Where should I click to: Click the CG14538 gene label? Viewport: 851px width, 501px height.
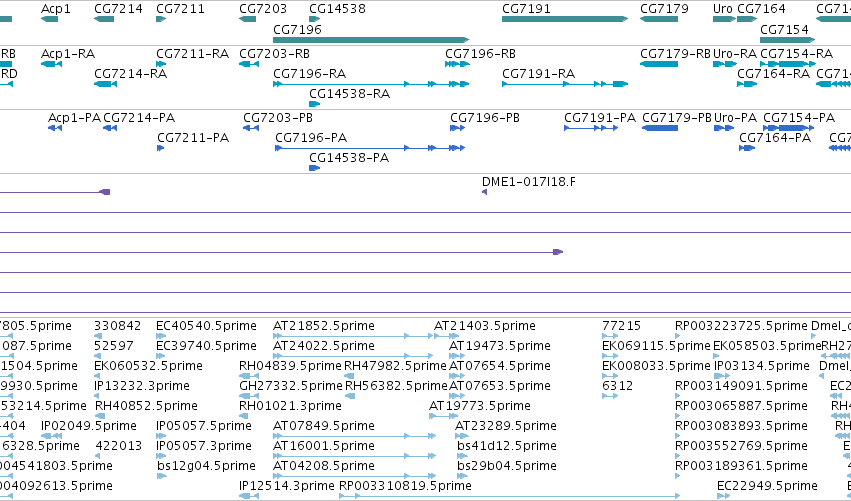pos(337,9)
